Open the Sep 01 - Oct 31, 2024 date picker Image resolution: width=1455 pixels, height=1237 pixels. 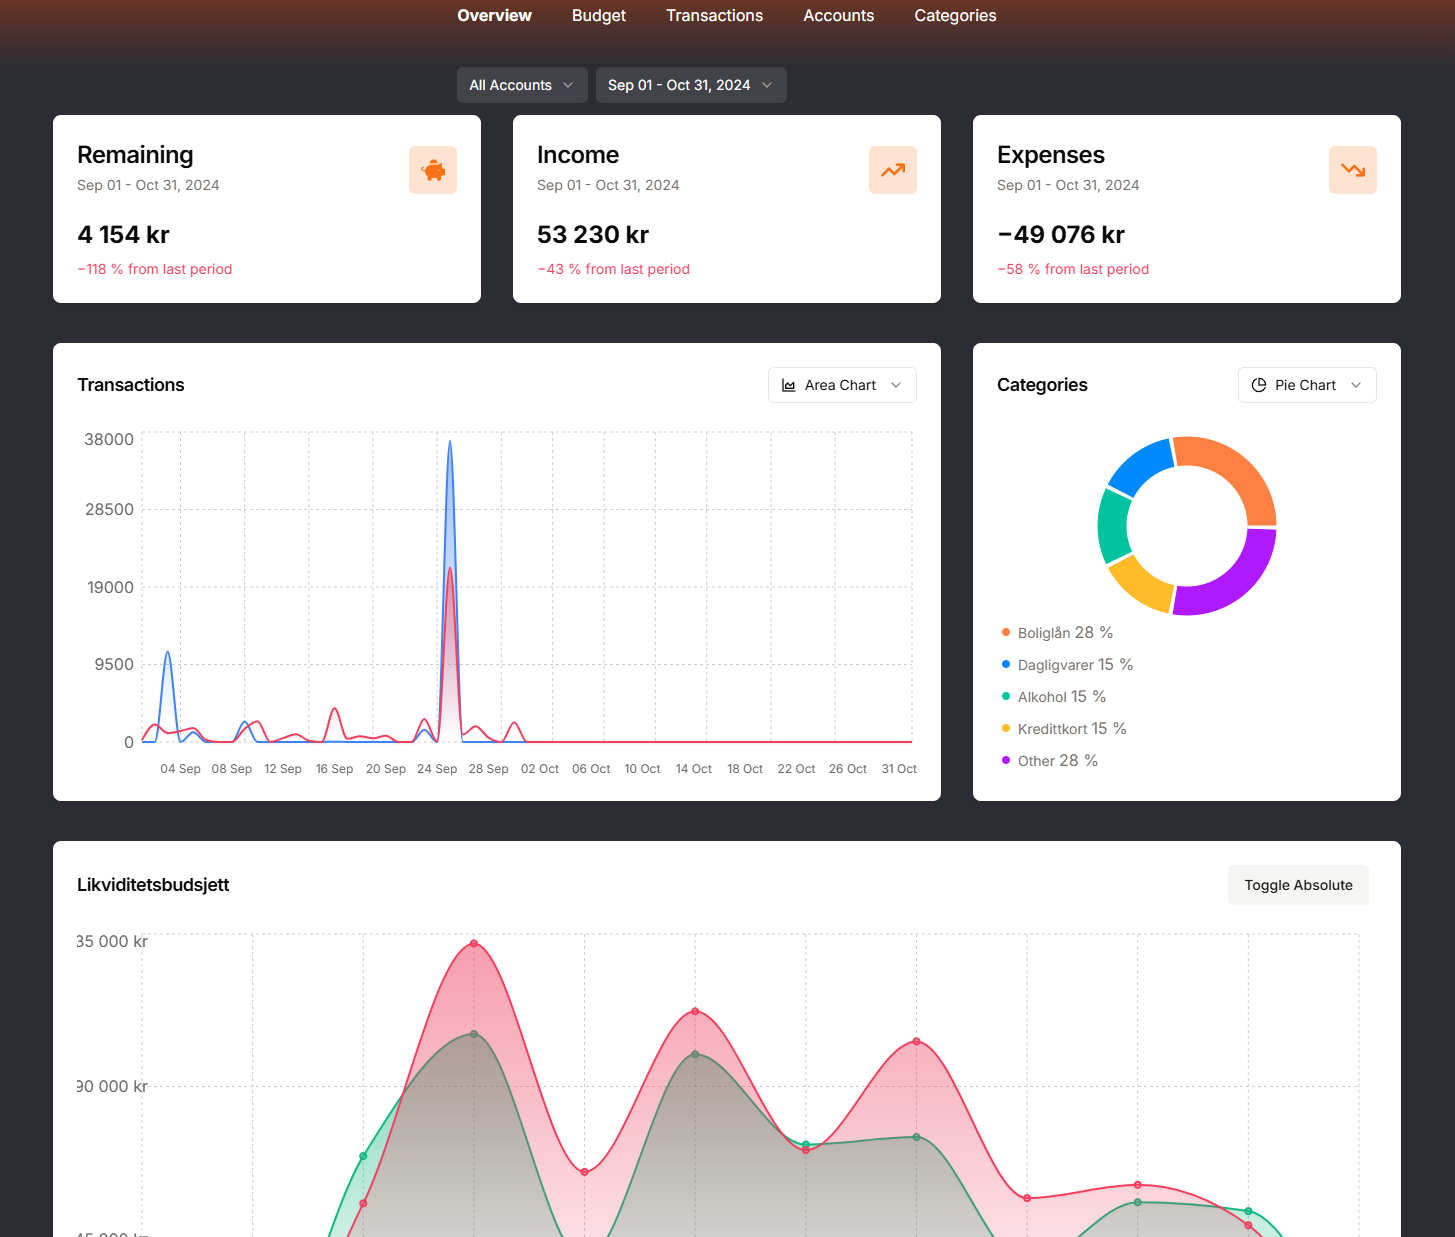coord(690,85)
